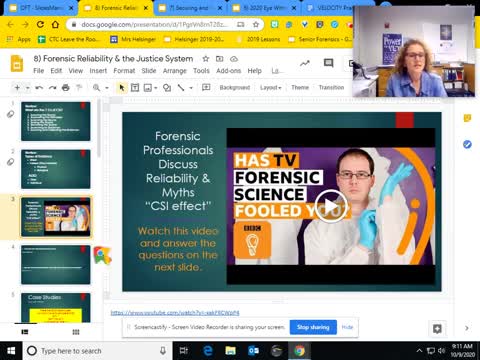This screenshot has width=480, height=360.
Task: Select the text box tool
Action: pos(135,88)
